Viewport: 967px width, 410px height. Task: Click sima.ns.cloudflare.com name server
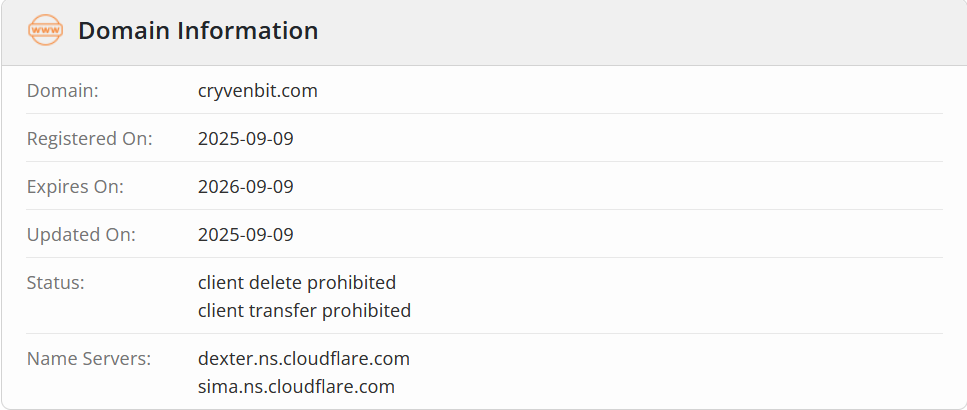[296, 387]
